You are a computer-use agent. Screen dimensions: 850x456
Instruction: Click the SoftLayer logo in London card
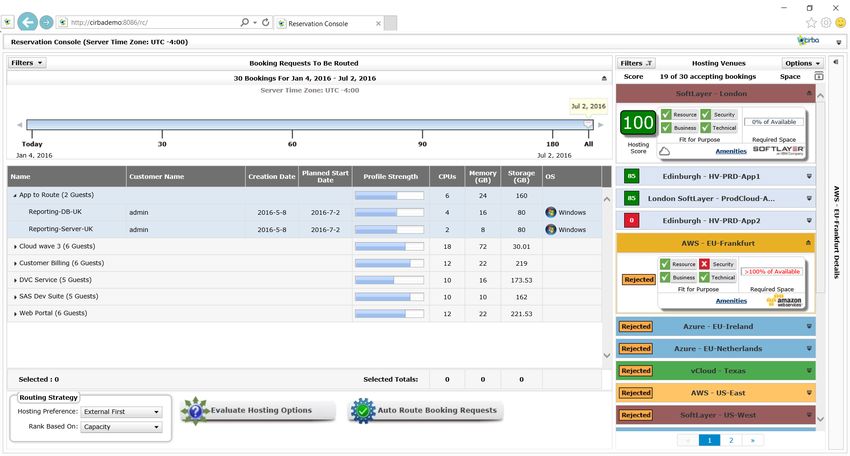[778, 150]
